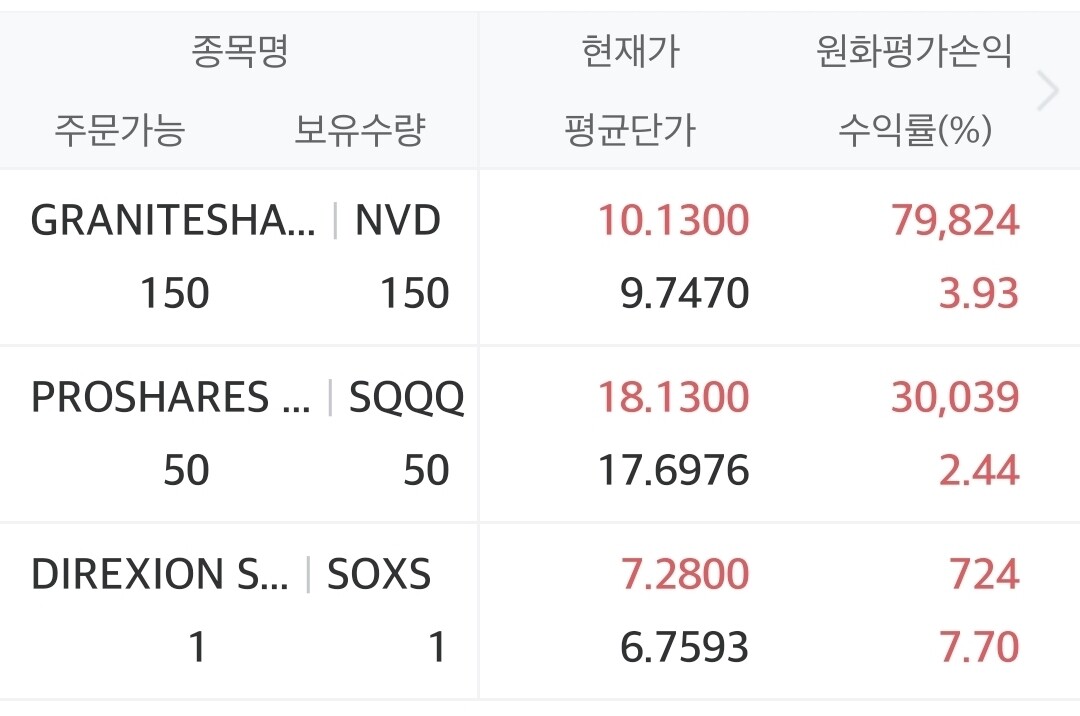Click the 수익률(%) column header
This screenshot has height=716, width=1080.
click(915, 129)
